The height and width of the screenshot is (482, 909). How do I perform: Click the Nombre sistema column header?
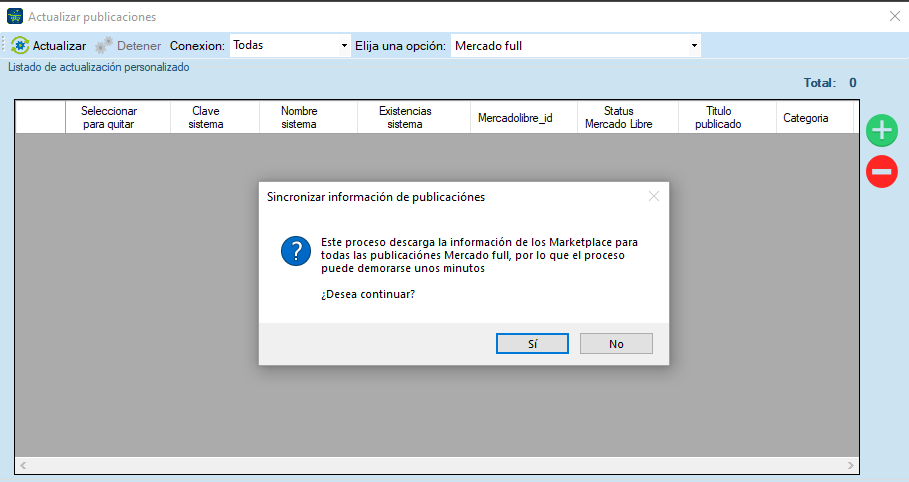pyautogui.click(x=308, y=117)
